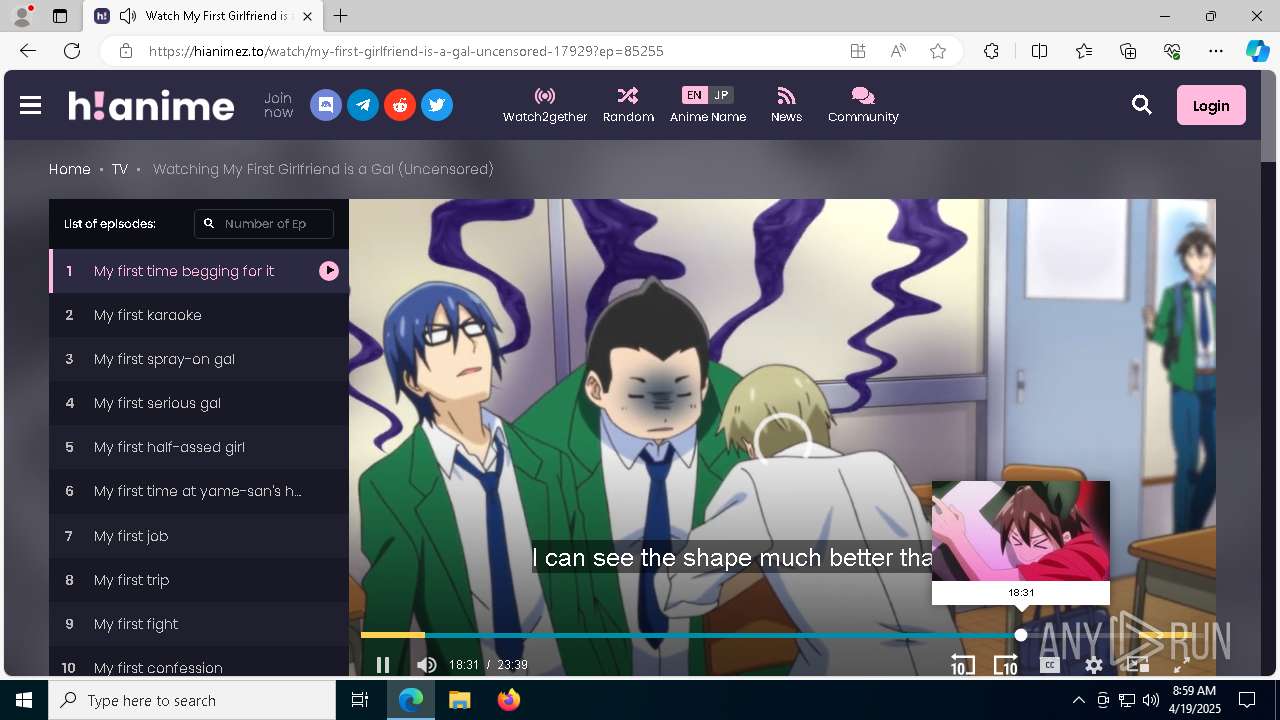Select episode 7 My first job
This screenshot has height=720, width=1280.
(199, 536)
